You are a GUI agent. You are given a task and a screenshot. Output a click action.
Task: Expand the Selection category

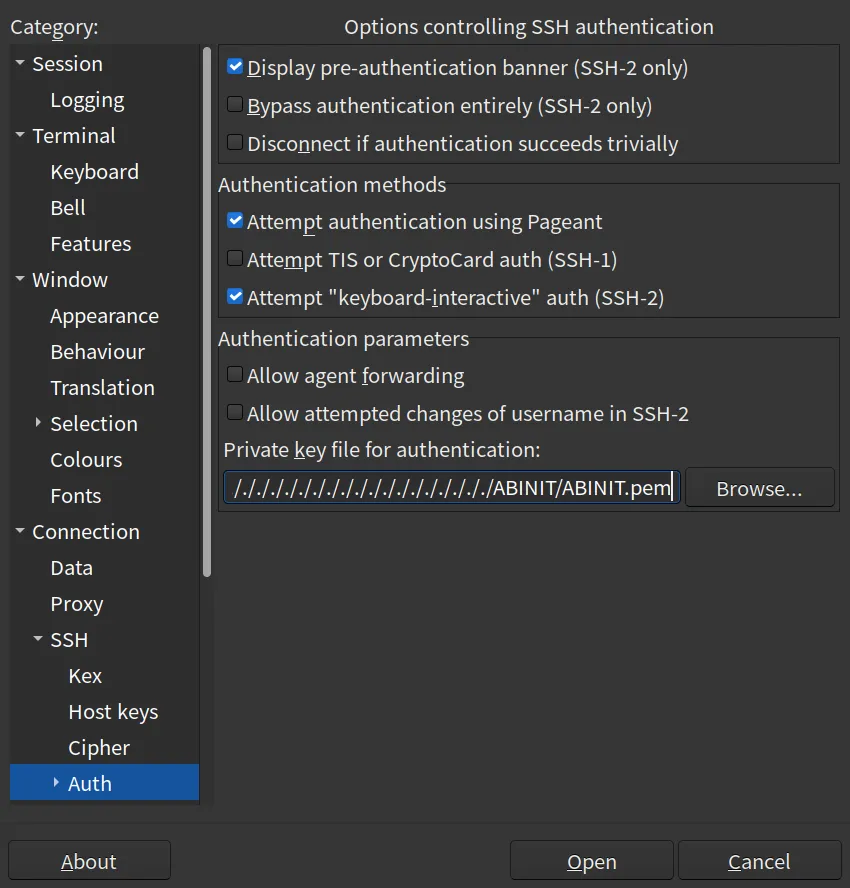pos(39,423)
